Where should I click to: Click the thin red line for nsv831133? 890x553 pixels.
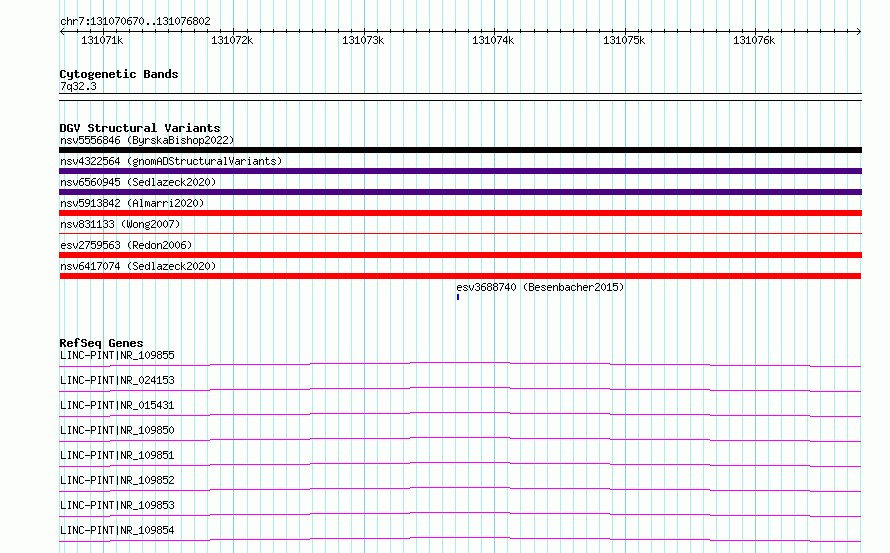click(460, 233)
